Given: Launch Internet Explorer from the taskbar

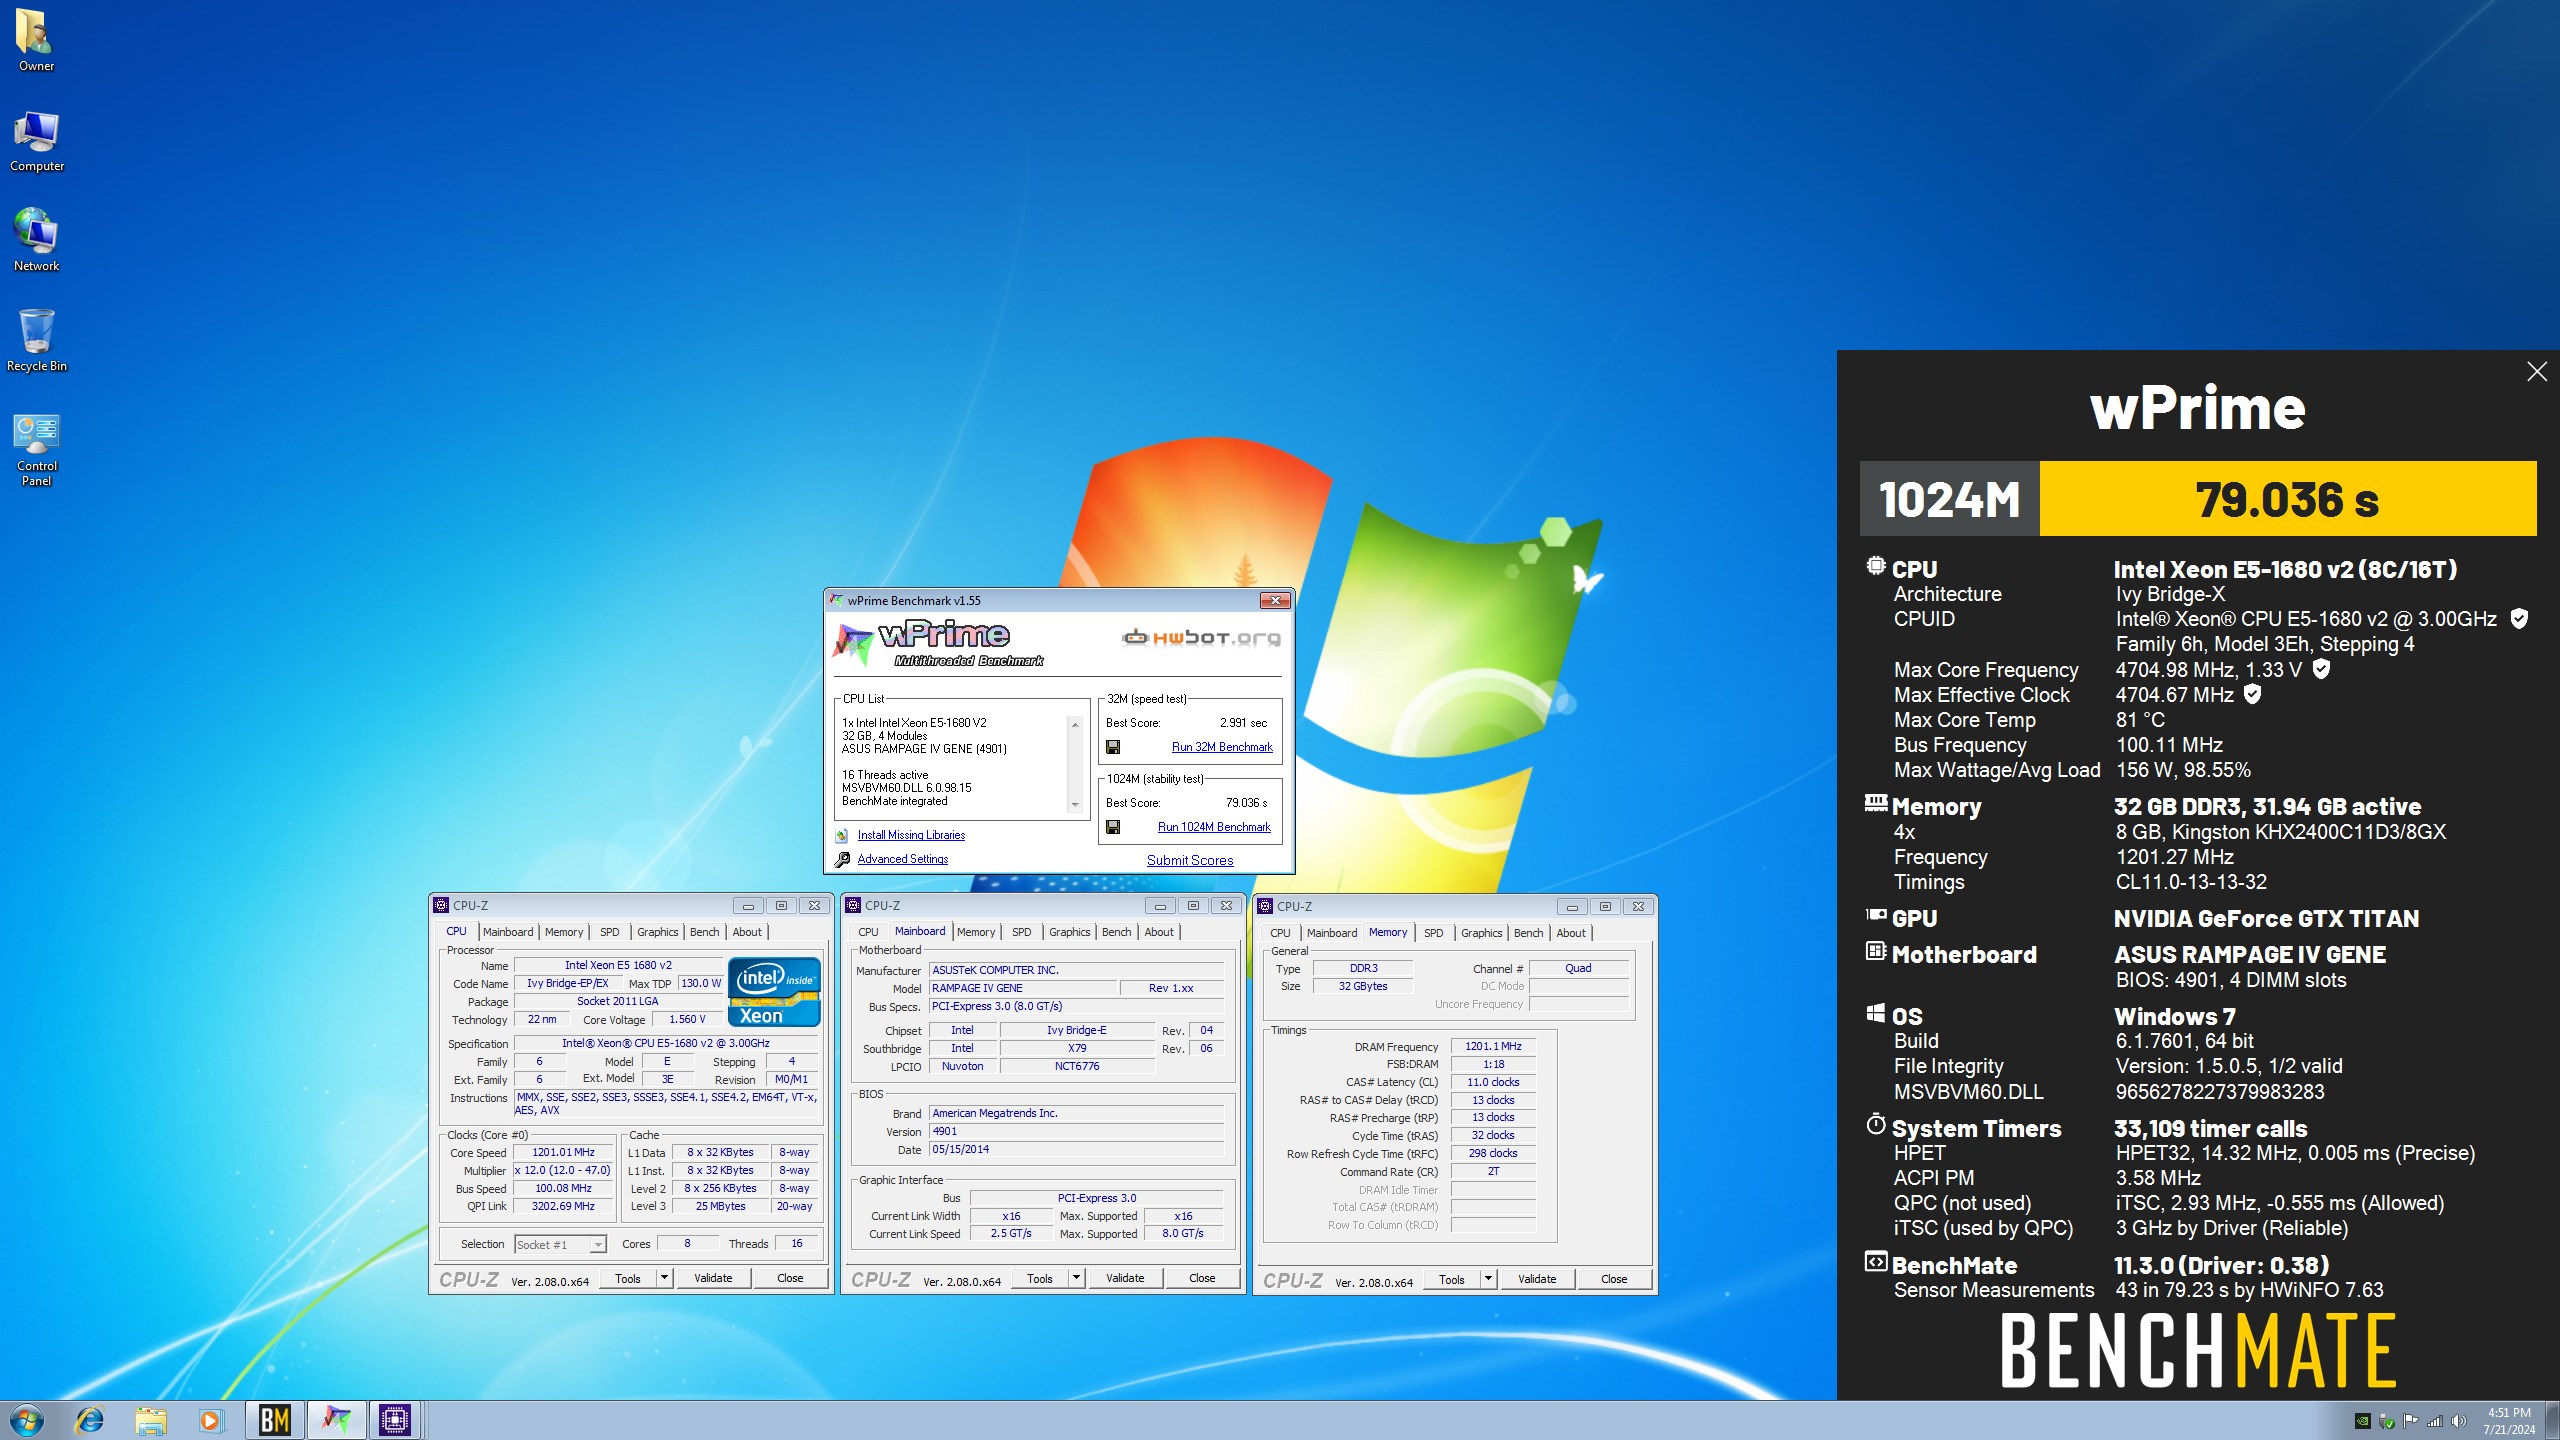Looking at the screenshot, I should 89,1419.
